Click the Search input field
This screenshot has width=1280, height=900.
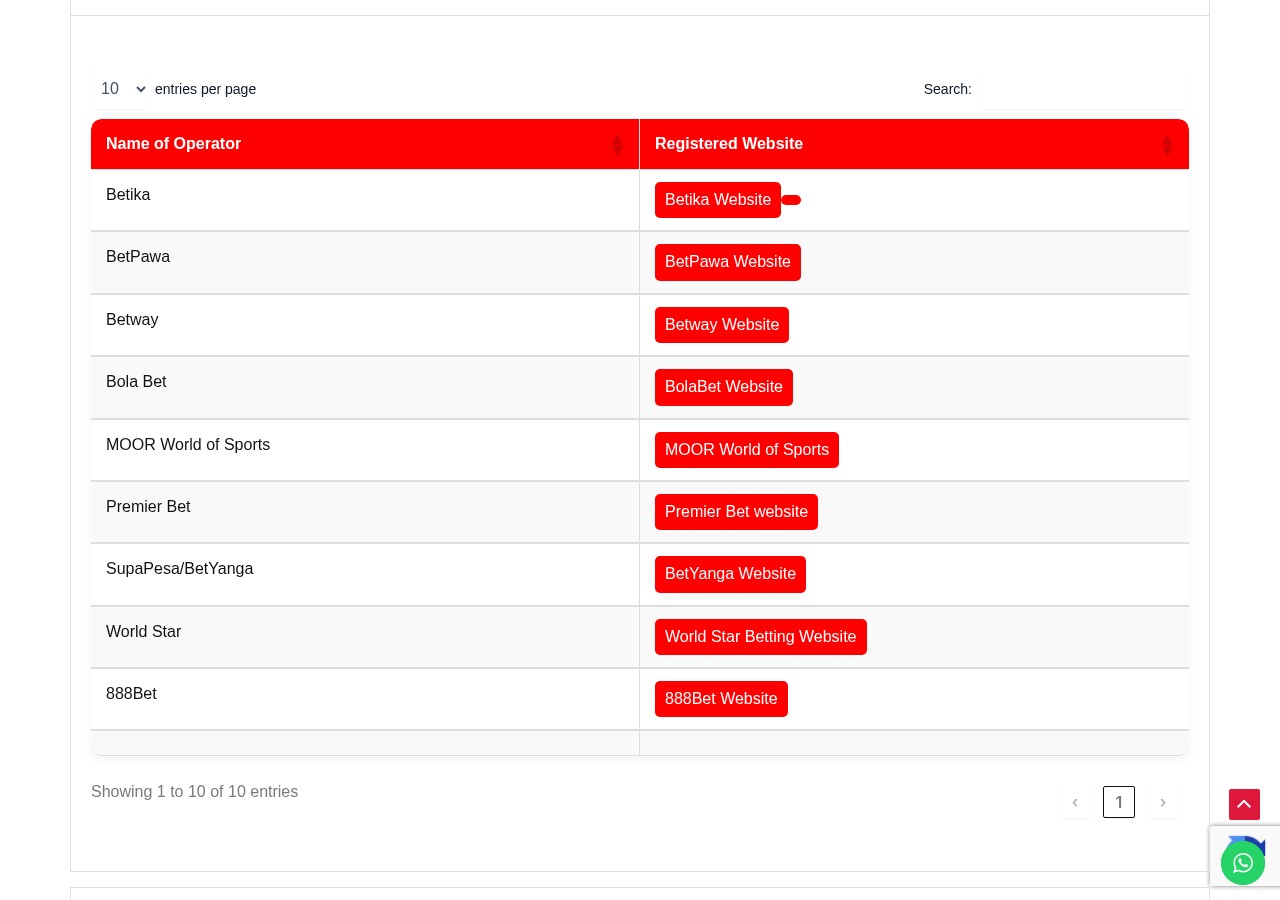(1083, 89)
